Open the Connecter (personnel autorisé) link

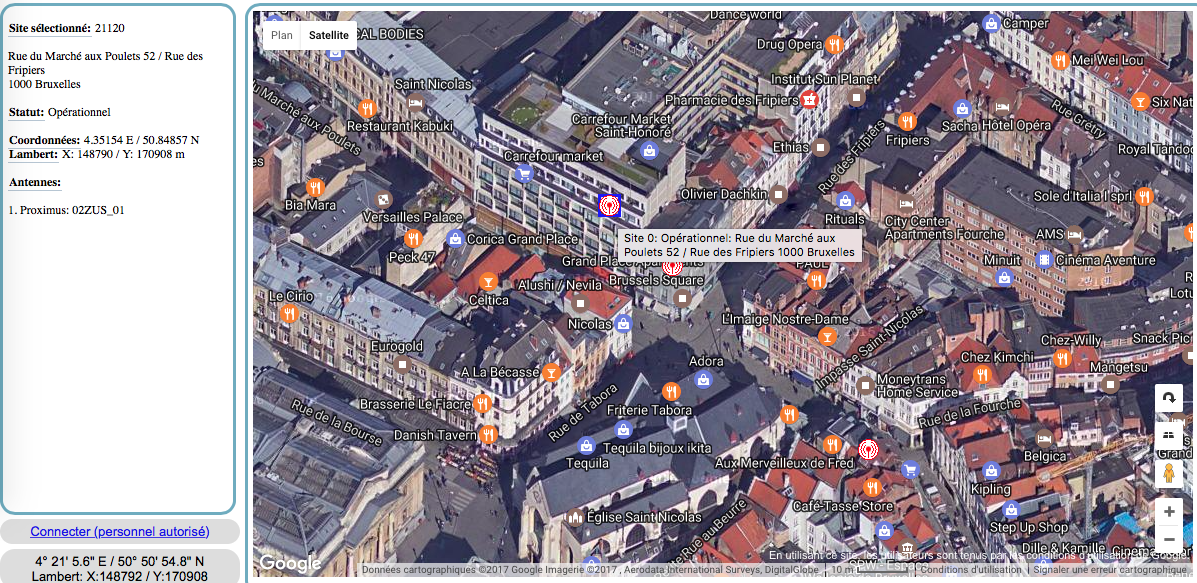(120, 532)
